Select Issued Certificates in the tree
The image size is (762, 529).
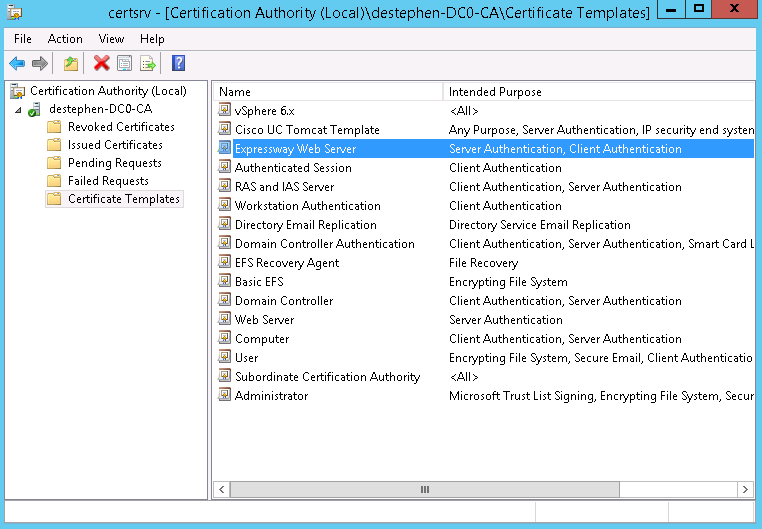click(115, 145)
